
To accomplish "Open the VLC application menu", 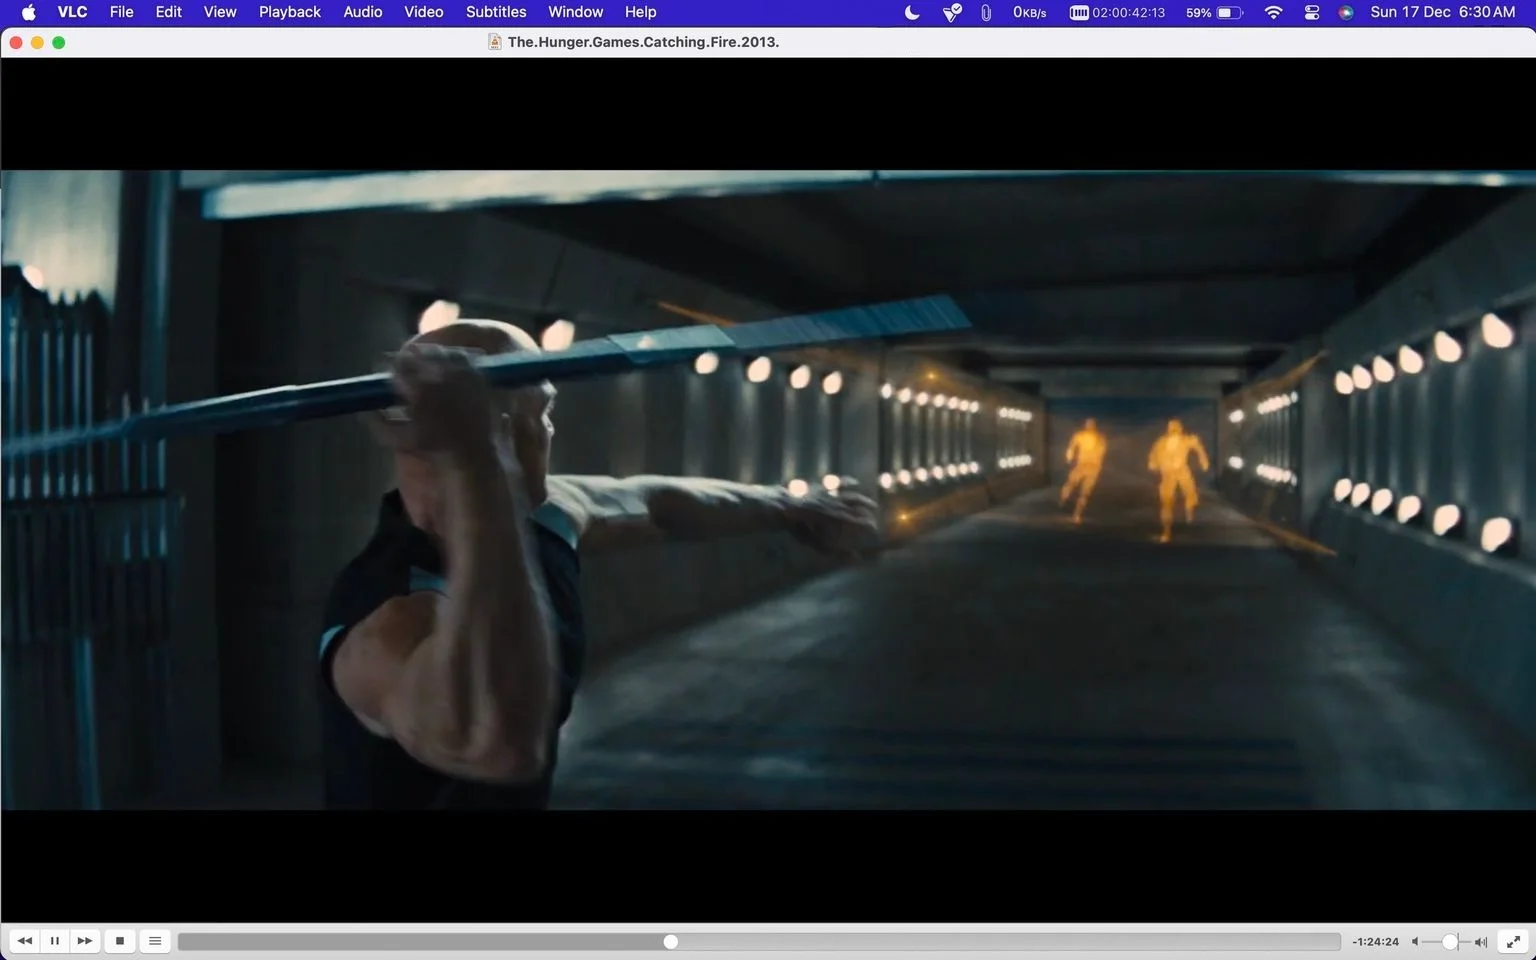I will pos(72,12).
